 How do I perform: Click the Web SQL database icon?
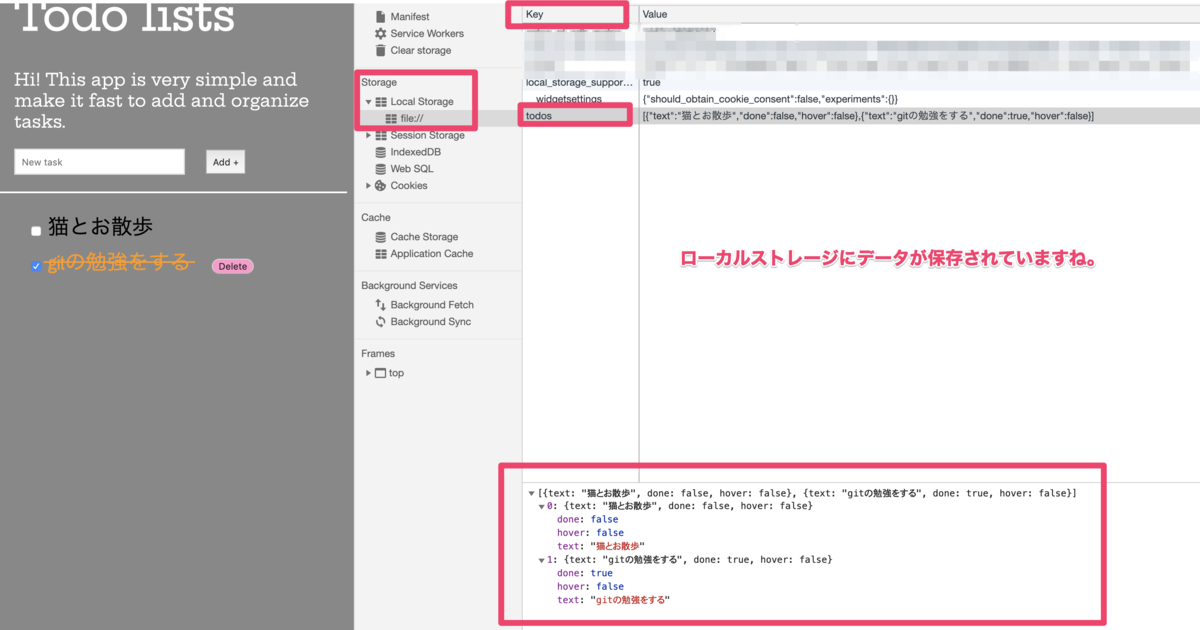coord(381,169)
